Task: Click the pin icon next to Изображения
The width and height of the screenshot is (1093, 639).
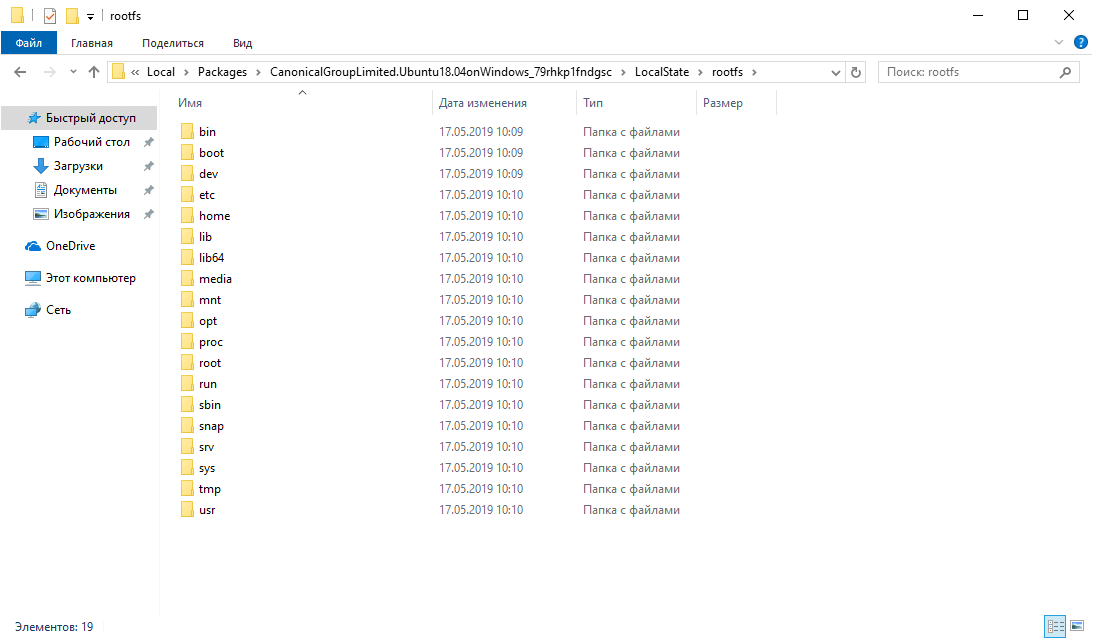Action: [x=148, y=214]
